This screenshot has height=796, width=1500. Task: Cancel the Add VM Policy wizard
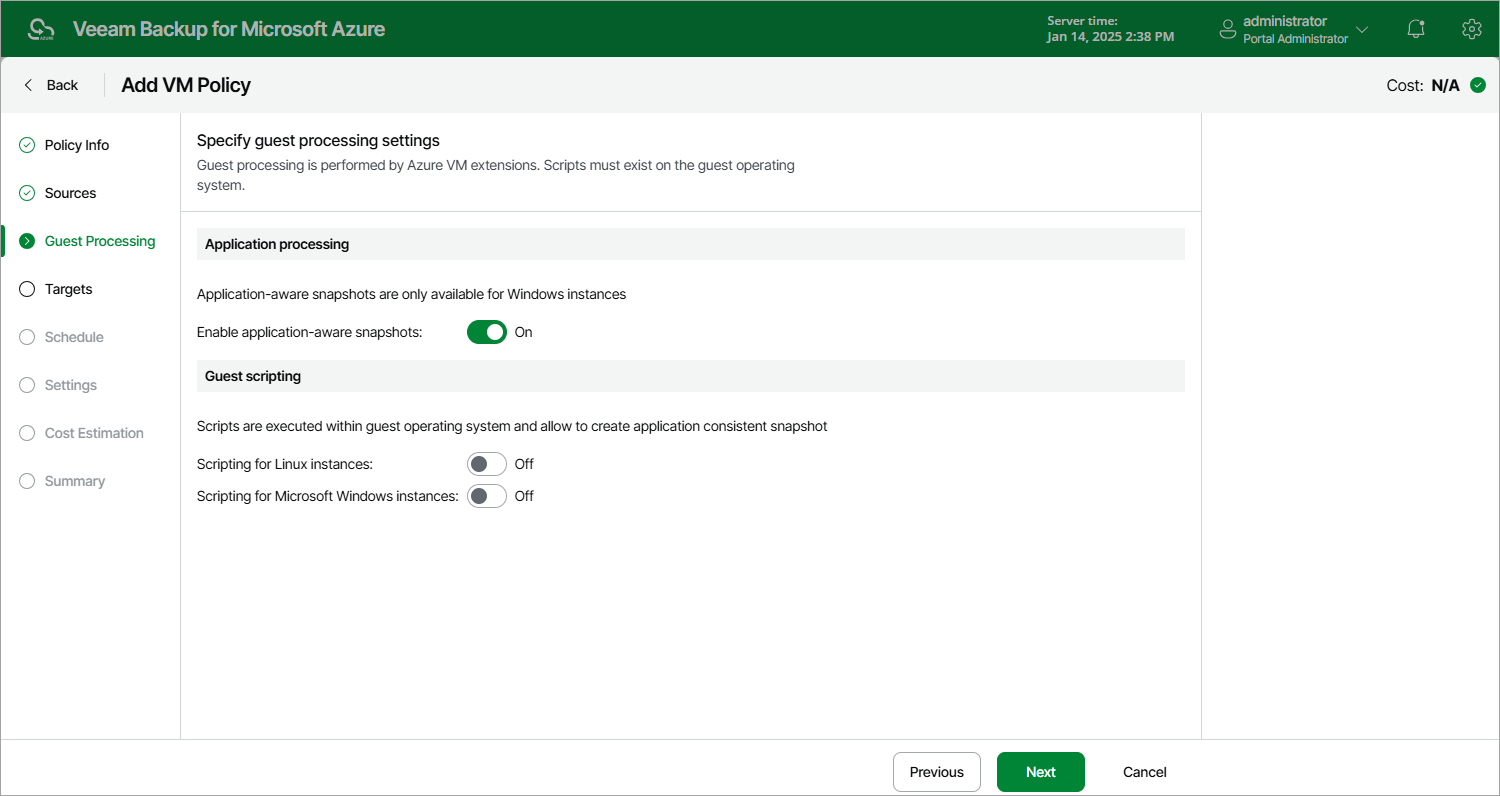pos(1145,772)
